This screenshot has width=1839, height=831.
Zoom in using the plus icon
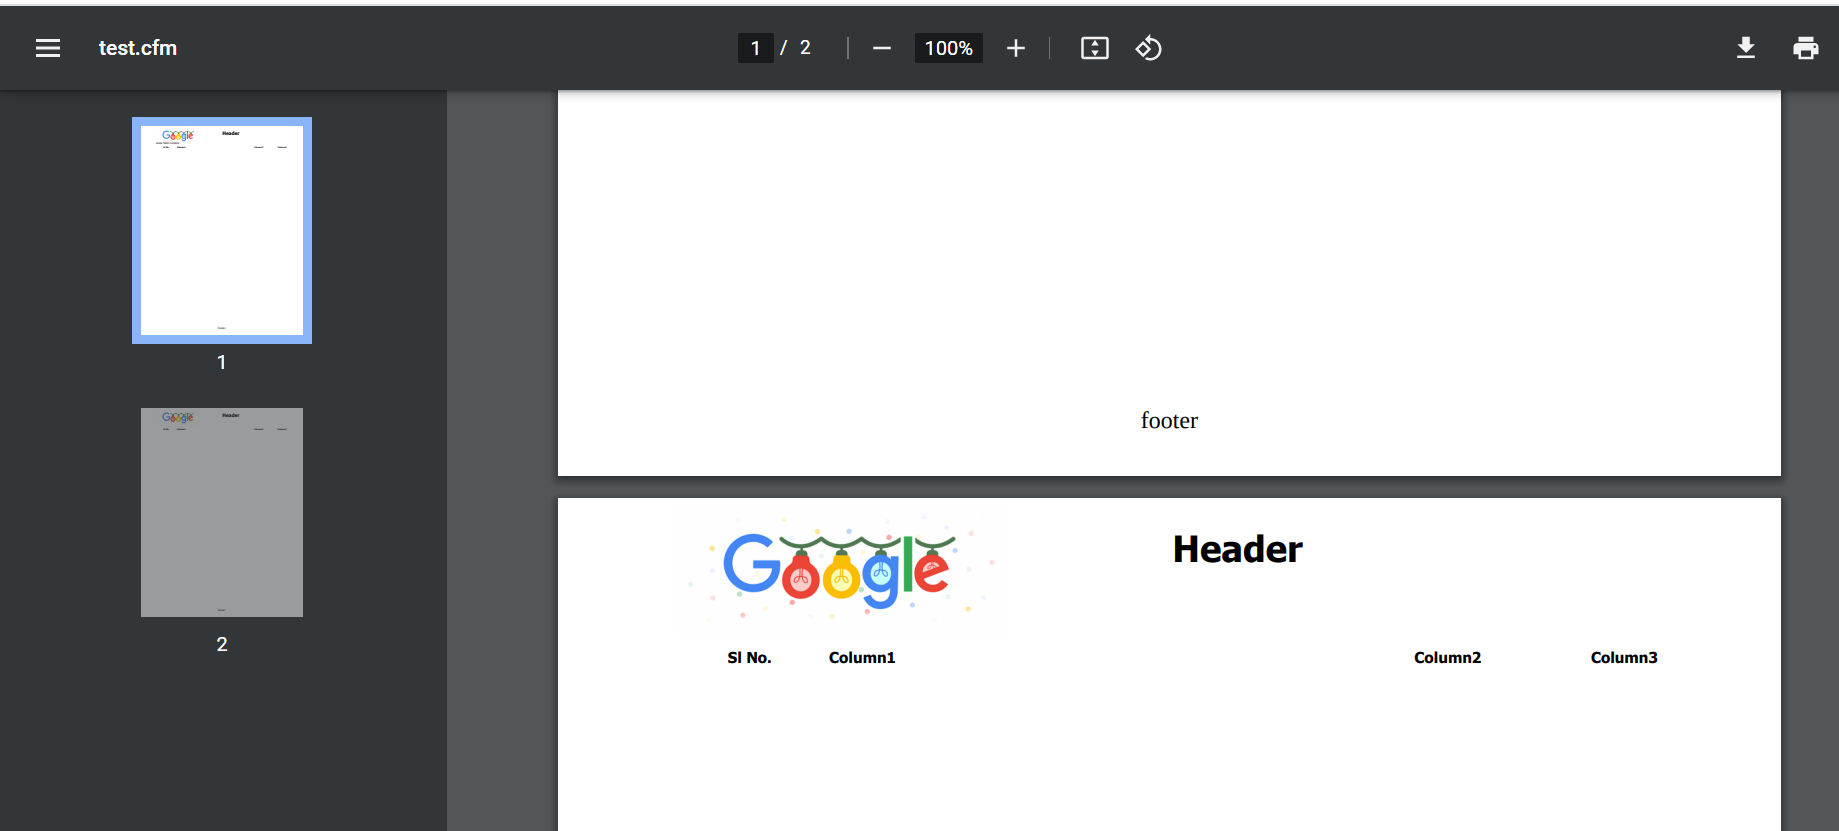pos(1015,48)
